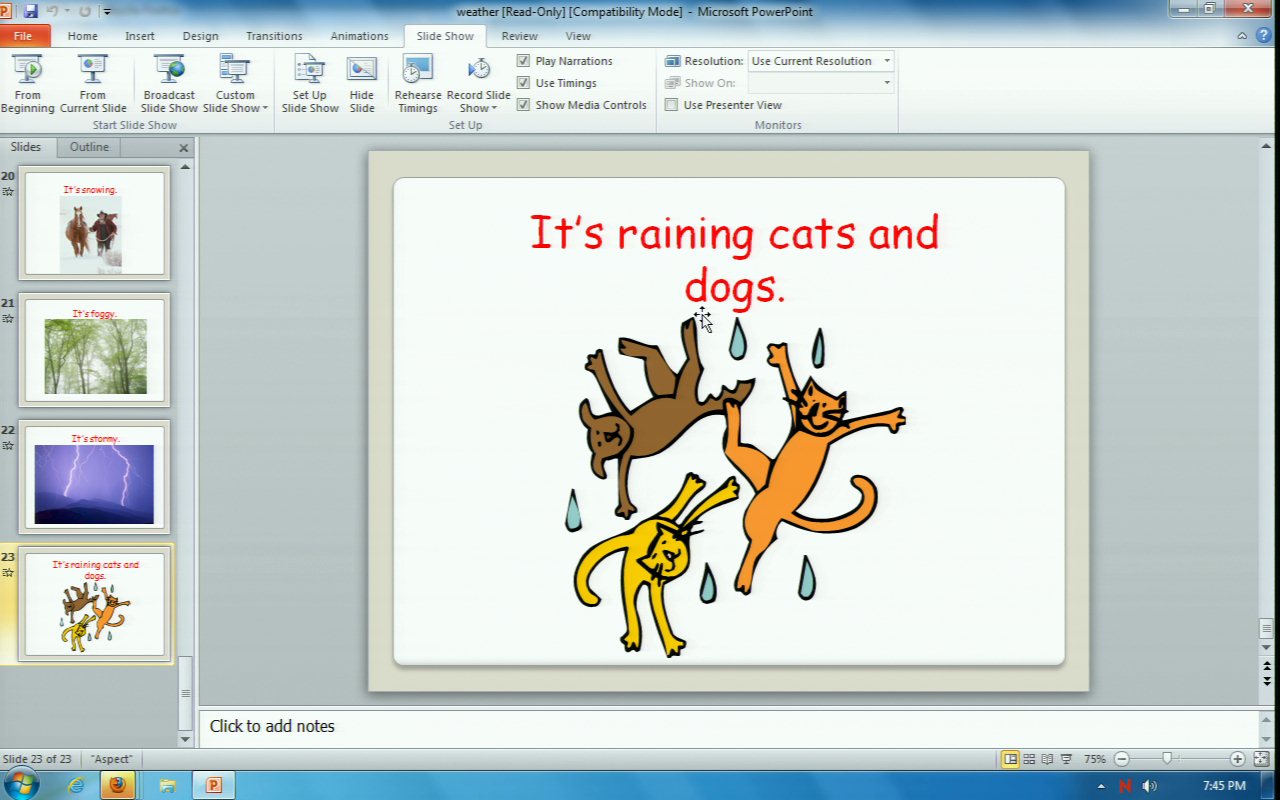Switch to the Animations ribbon tab
The width and height of the screenshot is (1280, 800).
point(359,36)
